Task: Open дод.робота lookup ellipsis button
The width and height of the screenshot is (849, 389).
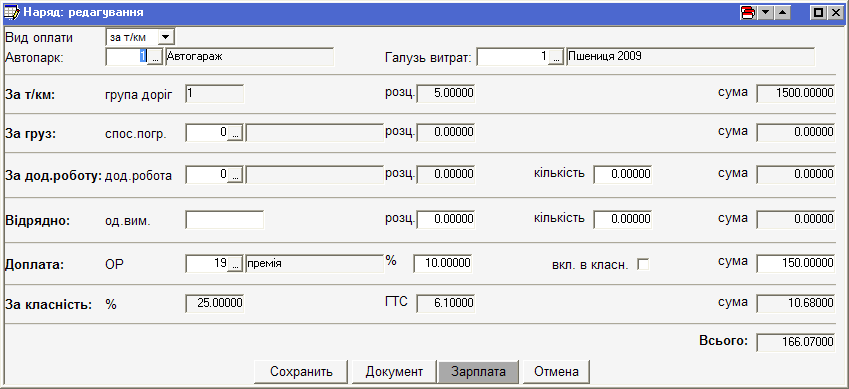Action: coord(234,175)
